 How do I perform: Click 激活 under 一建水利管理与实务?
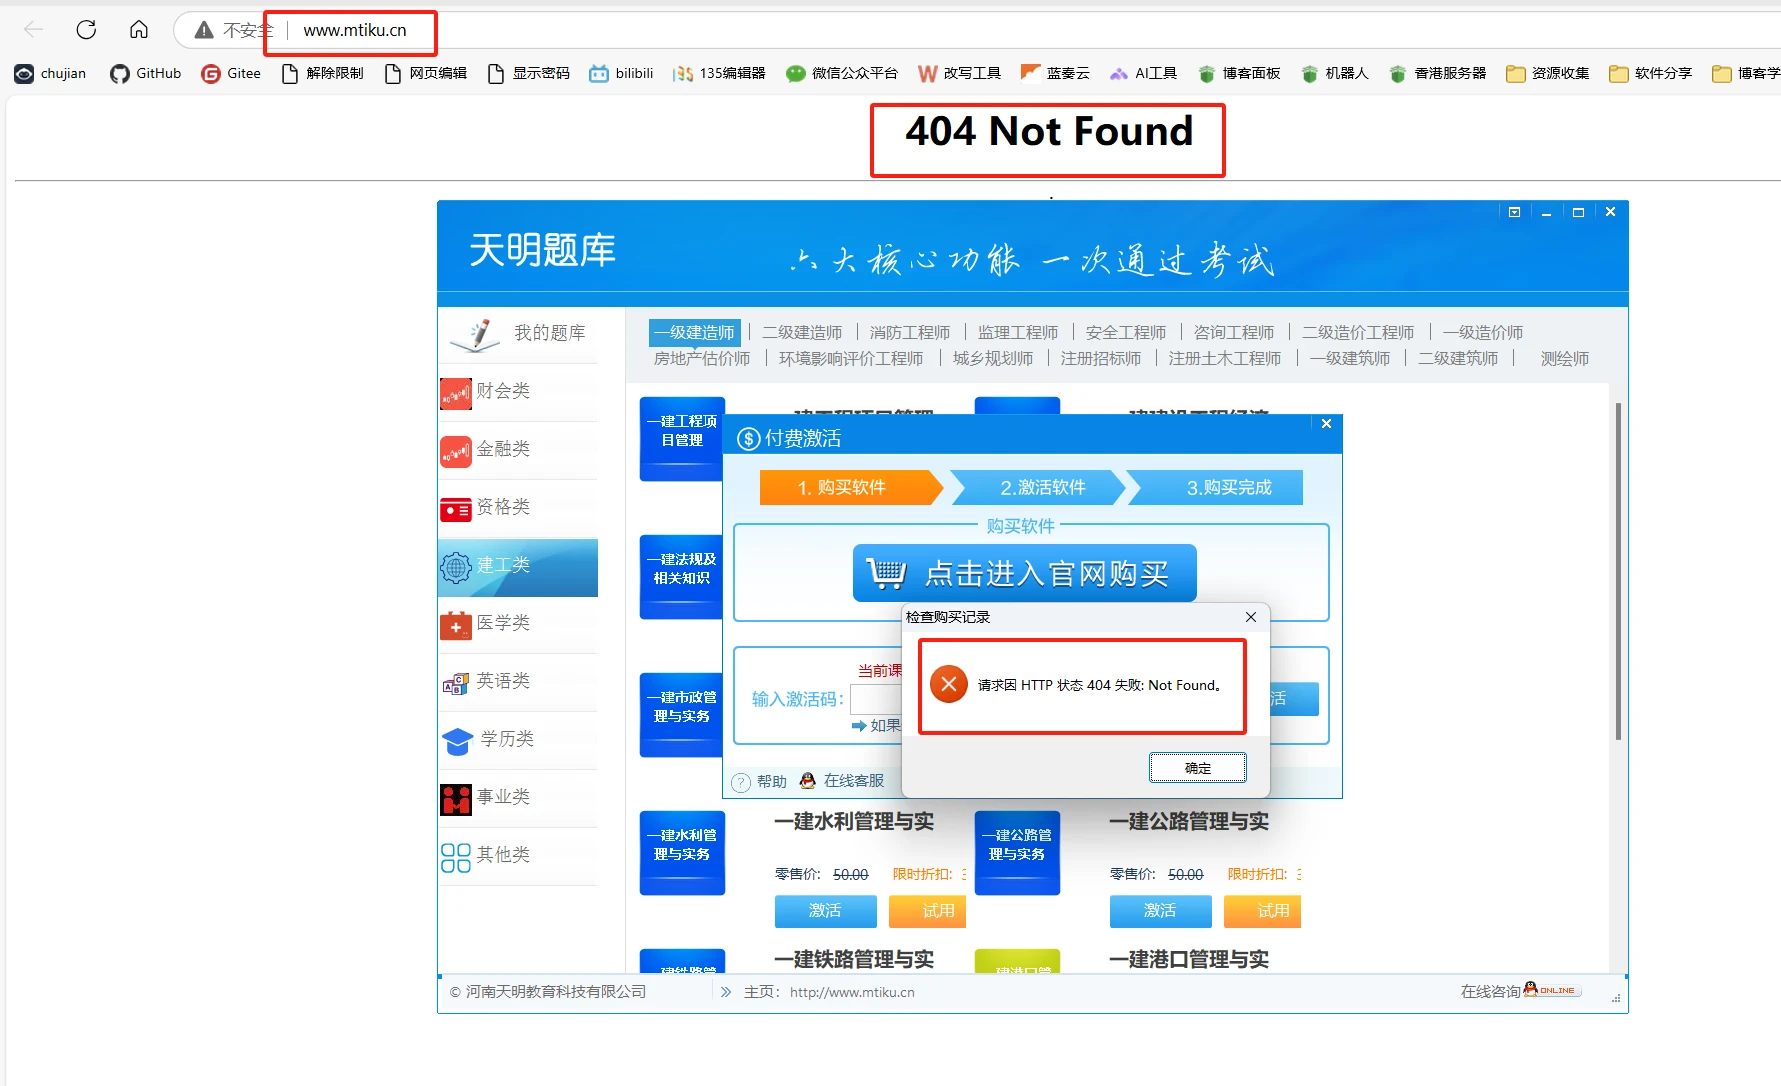[x=825, y=911]
